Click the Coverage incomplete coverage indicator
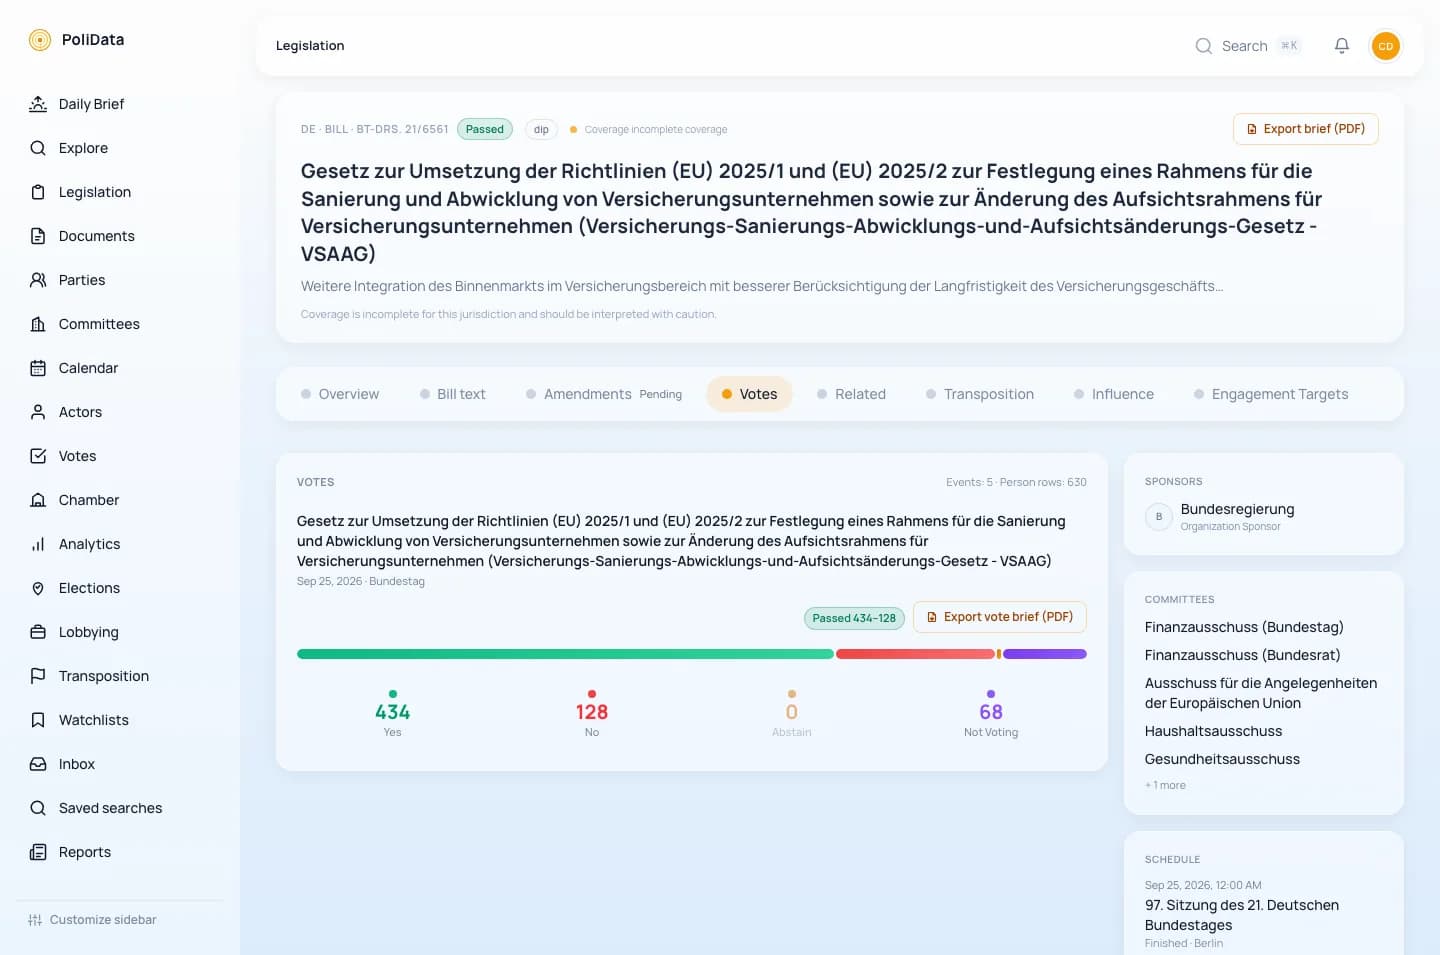Image resolution: width=1440 pixels, height=955 pixels. point(649,129)
